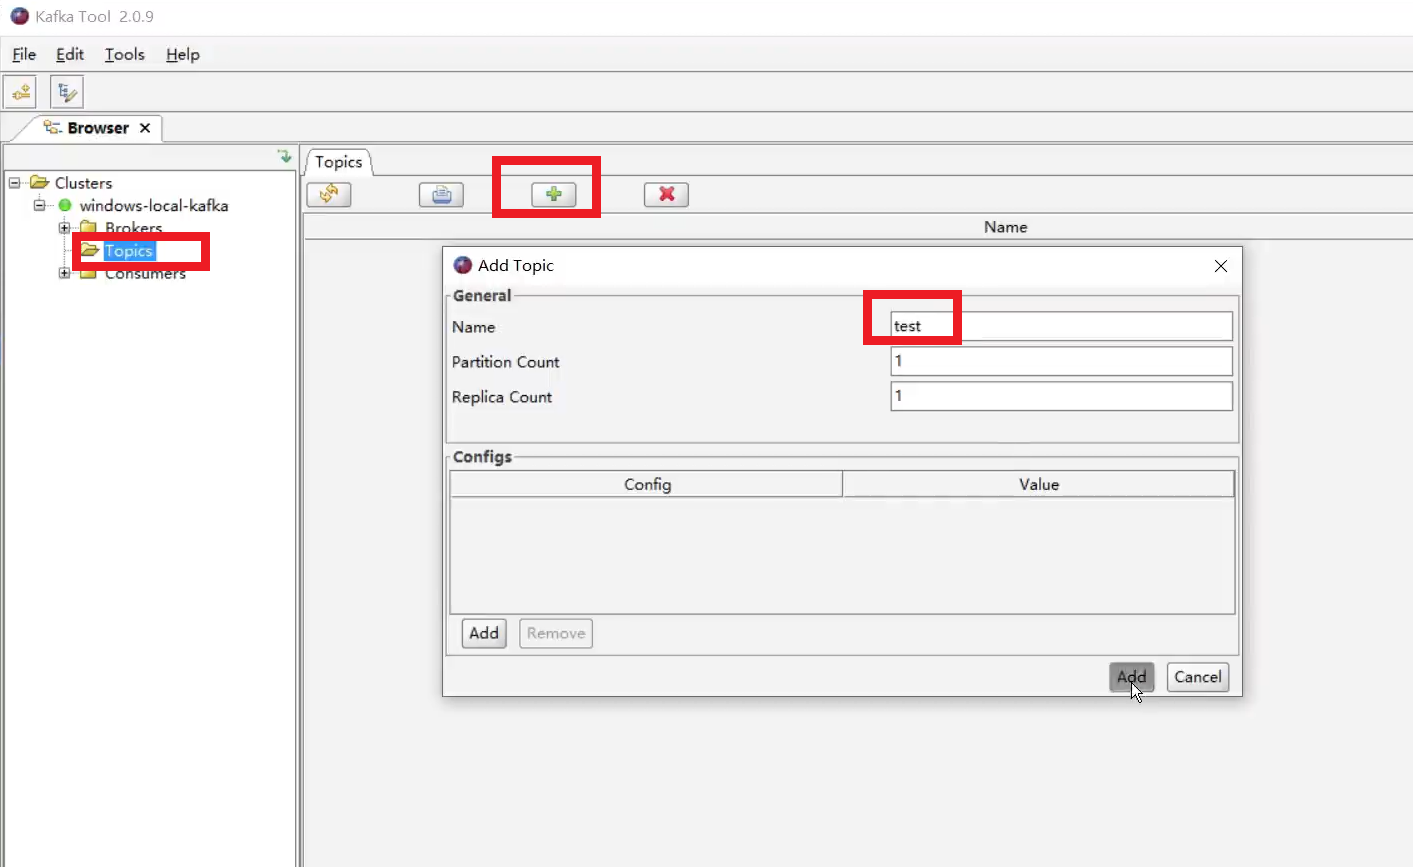
Task: Select the windows-local-kafka cluster
Action: pyautogui.click(x=154, y=206)
